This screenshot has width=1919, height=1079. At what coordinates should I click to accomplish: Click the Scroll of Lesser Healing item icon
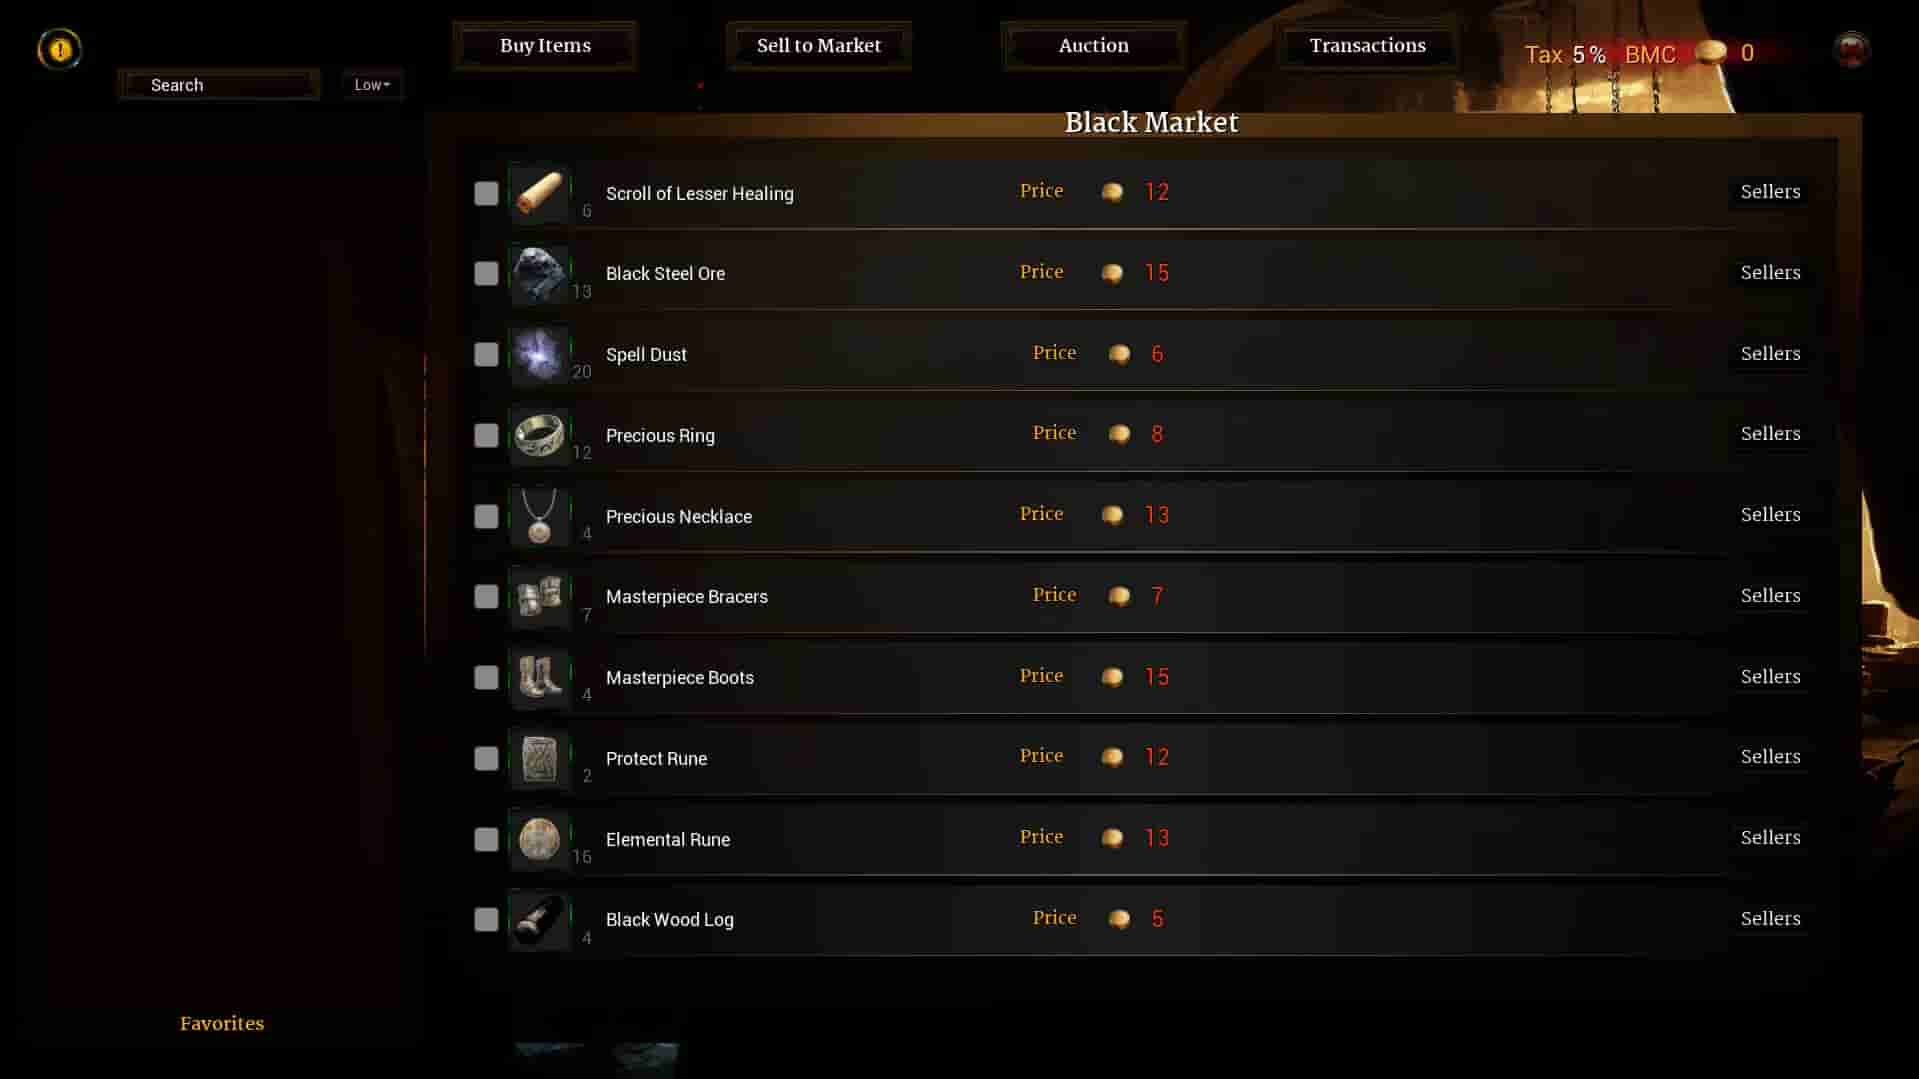[x=539, y=193]
